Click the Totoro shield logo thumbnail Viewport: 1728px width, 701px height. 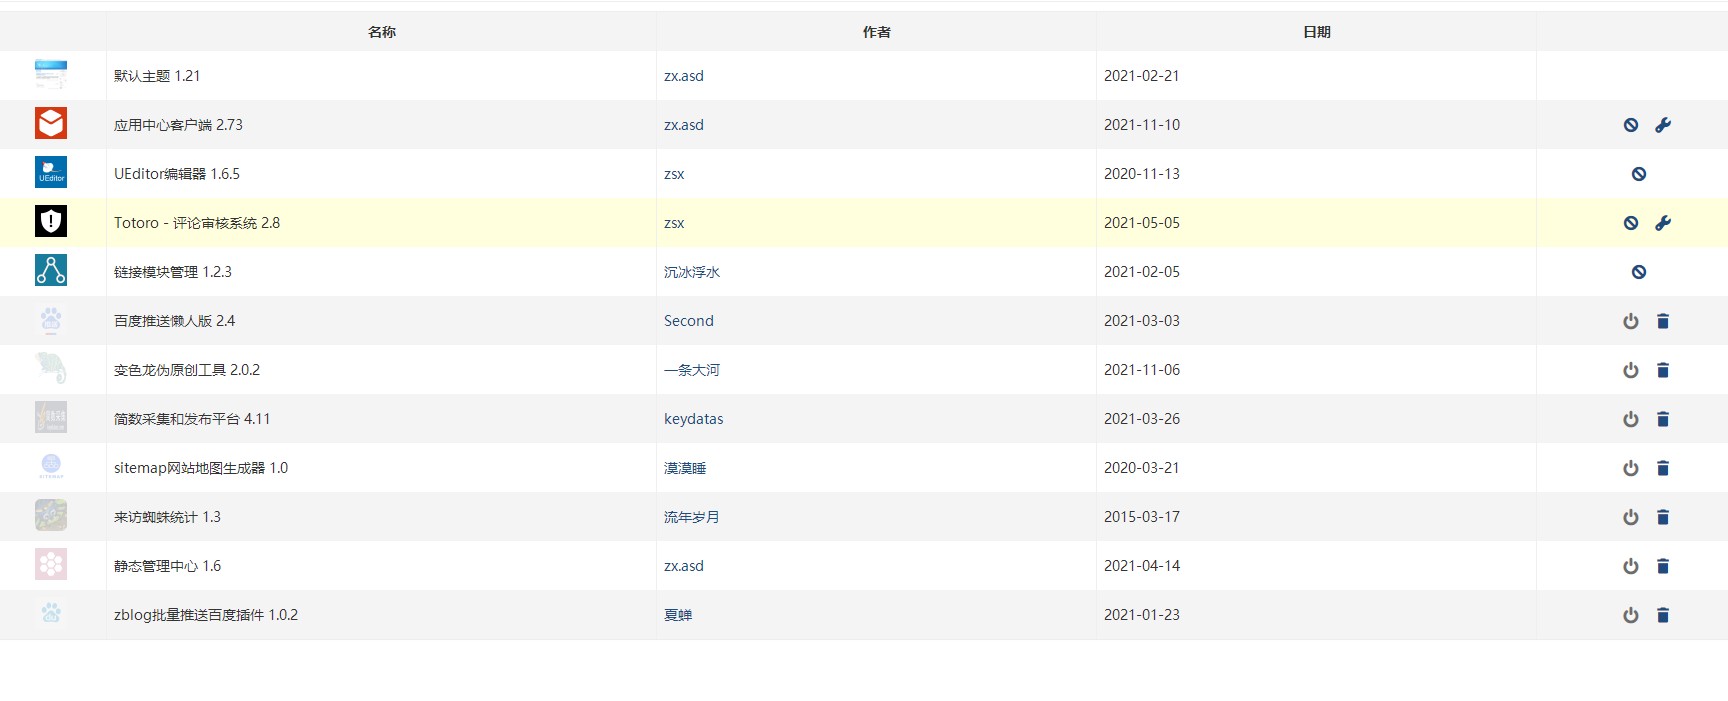tap(51, 222)
